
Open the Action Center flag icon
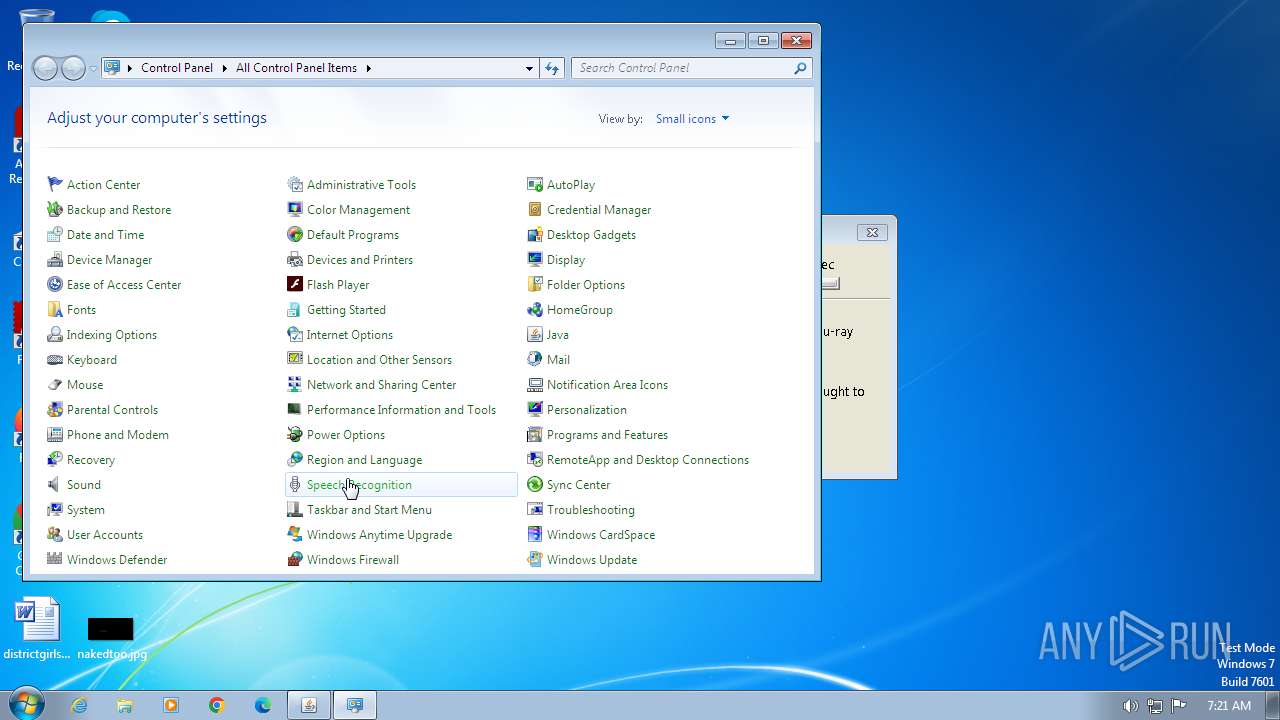55,184
